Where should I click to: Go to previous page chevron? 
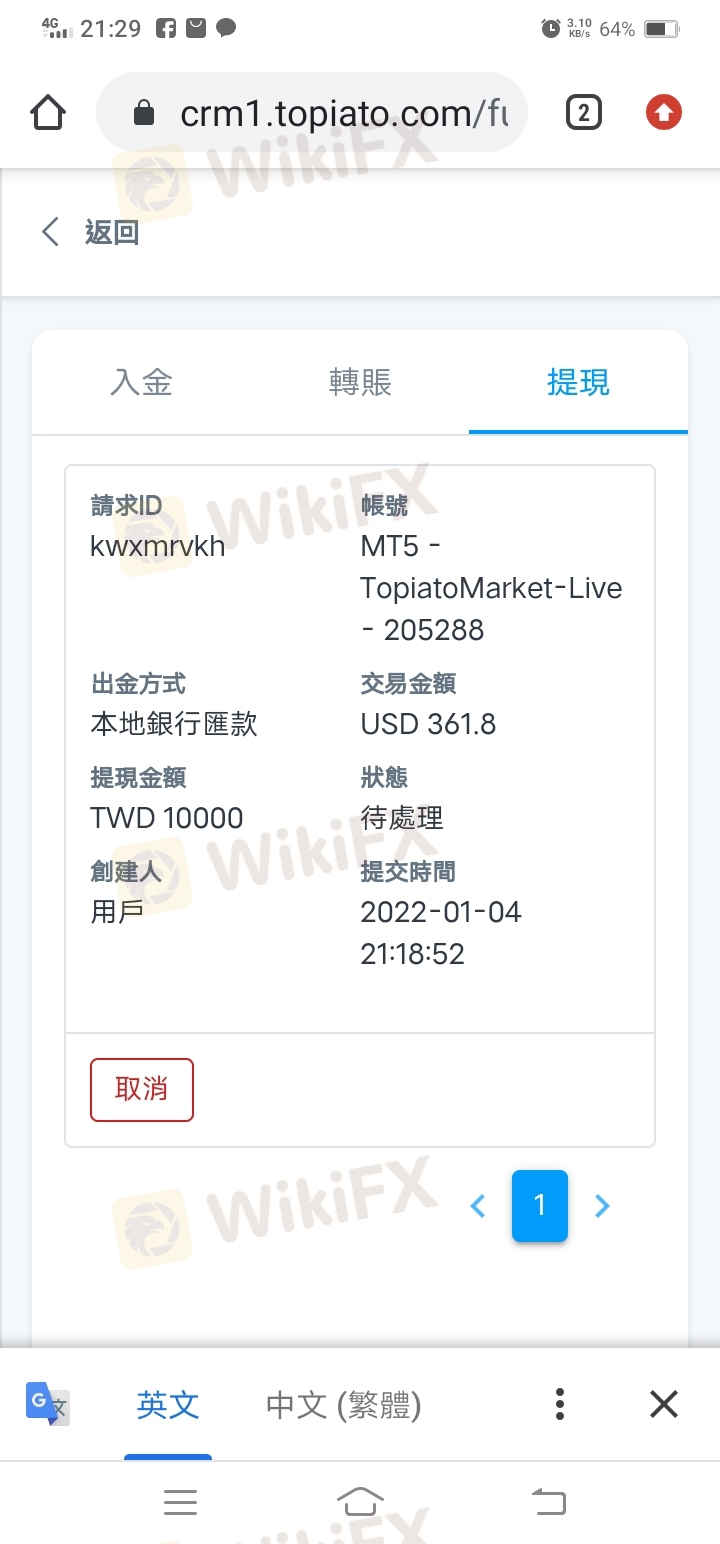point(478,1206)
